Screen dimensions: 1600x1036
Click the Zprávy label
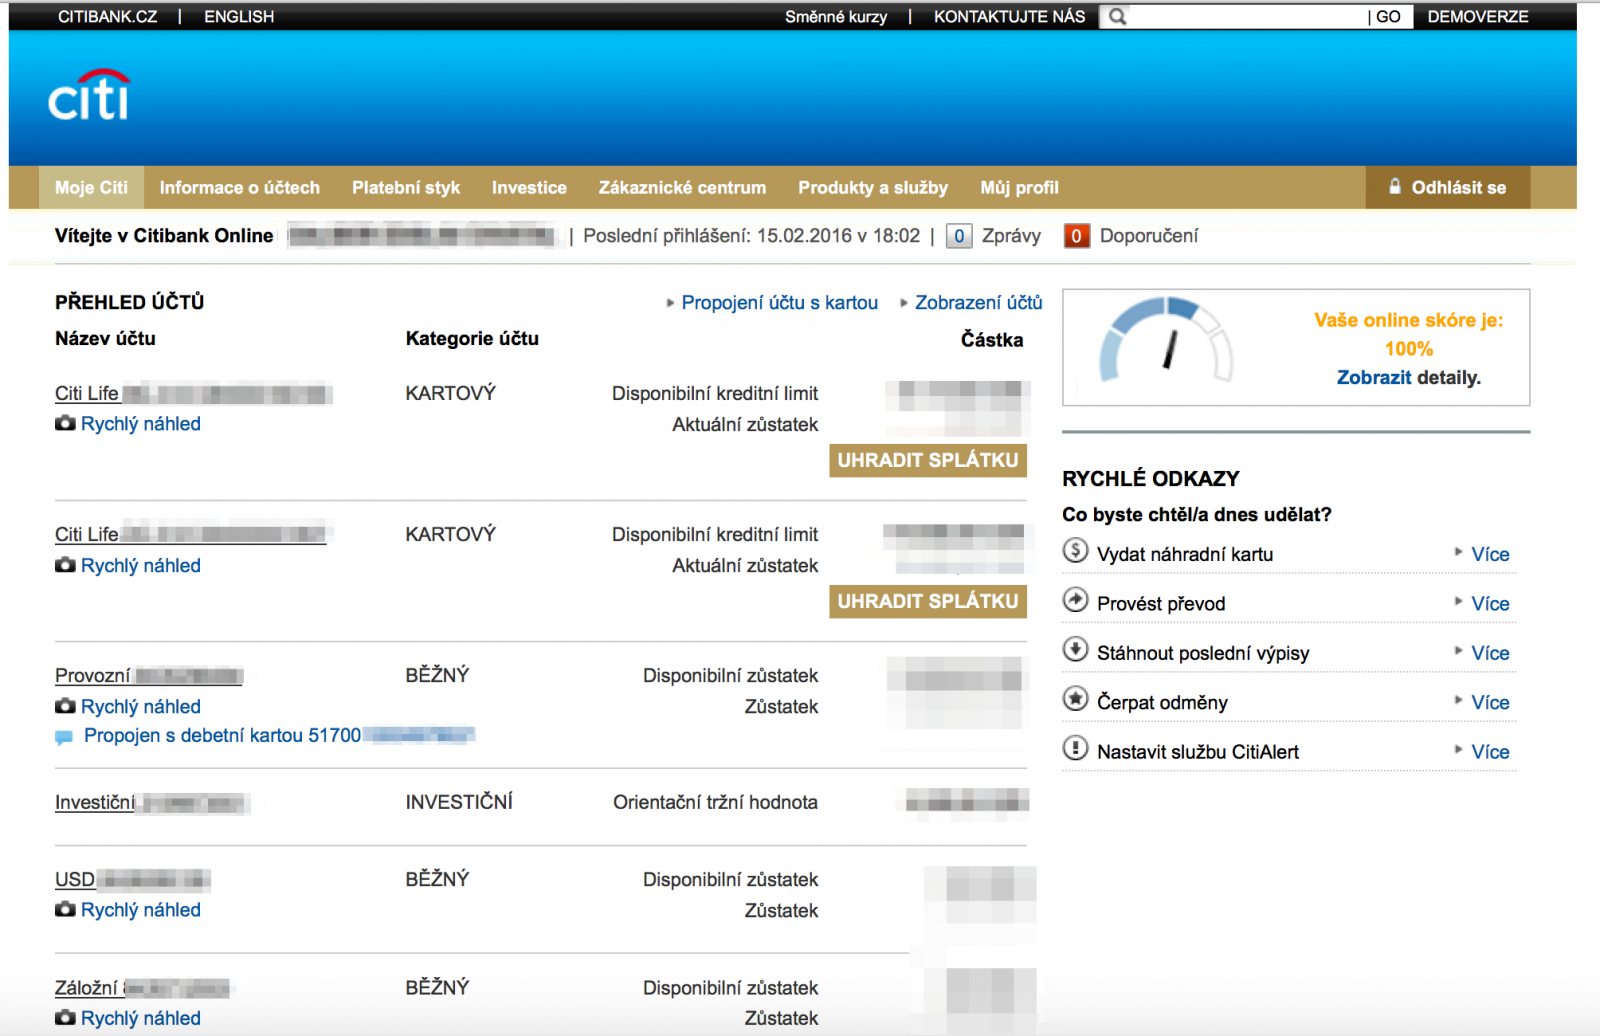pyautogui.click(x=1011, y=236)
